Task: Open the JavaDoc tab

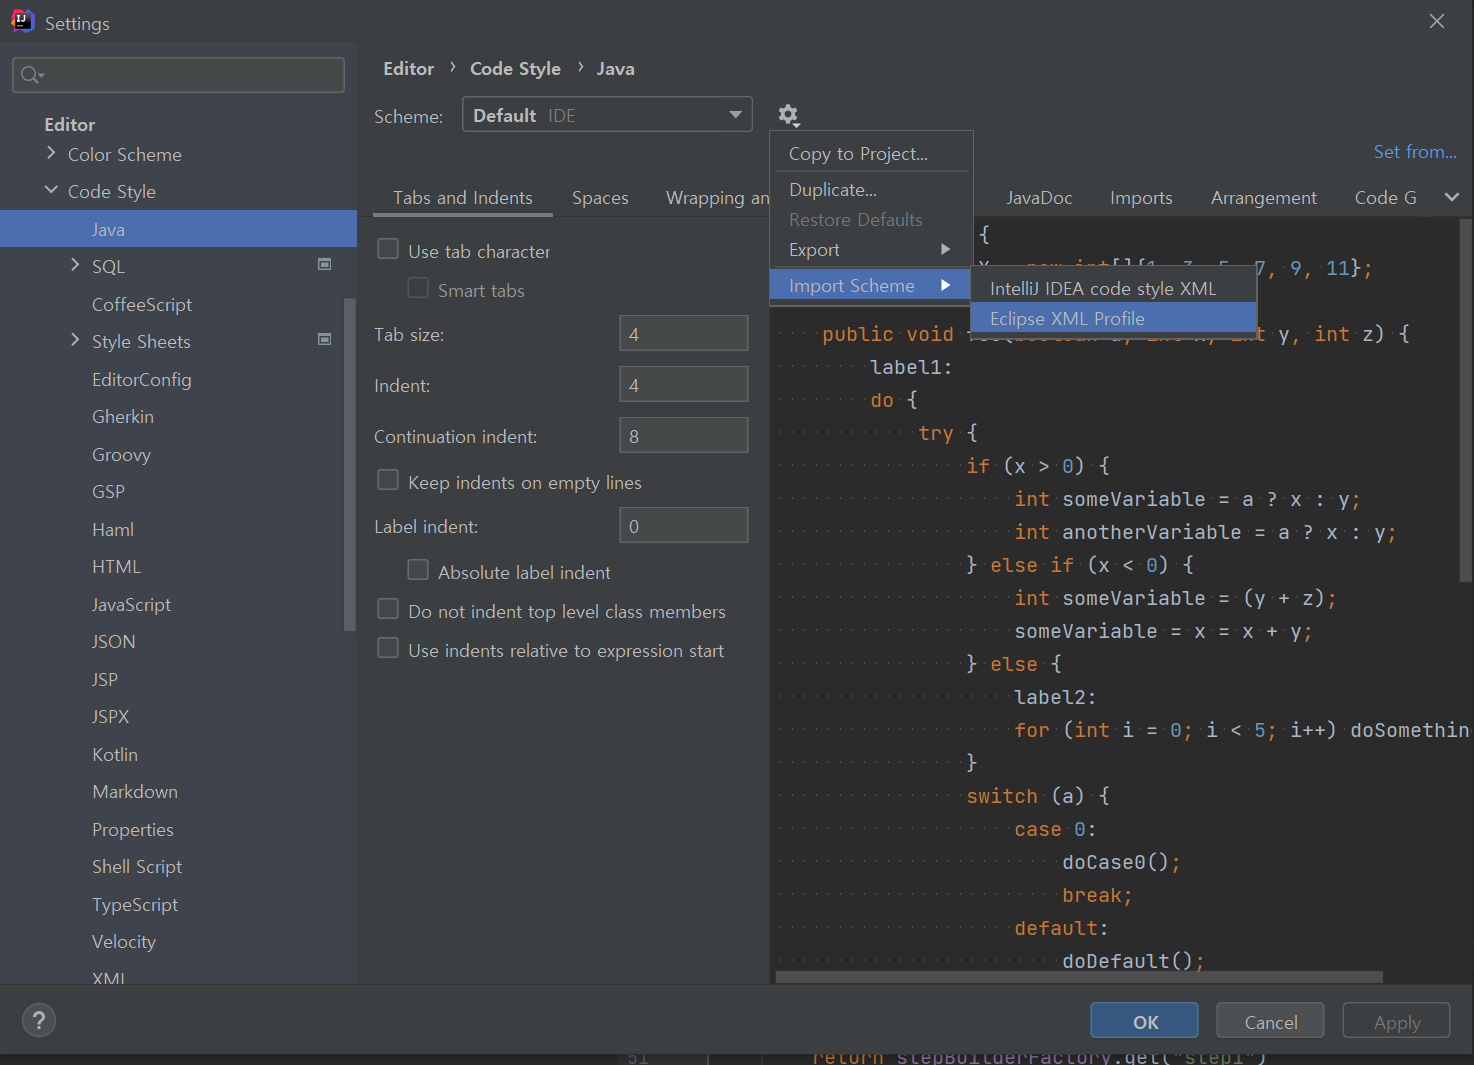Action: click(1039, 198)
